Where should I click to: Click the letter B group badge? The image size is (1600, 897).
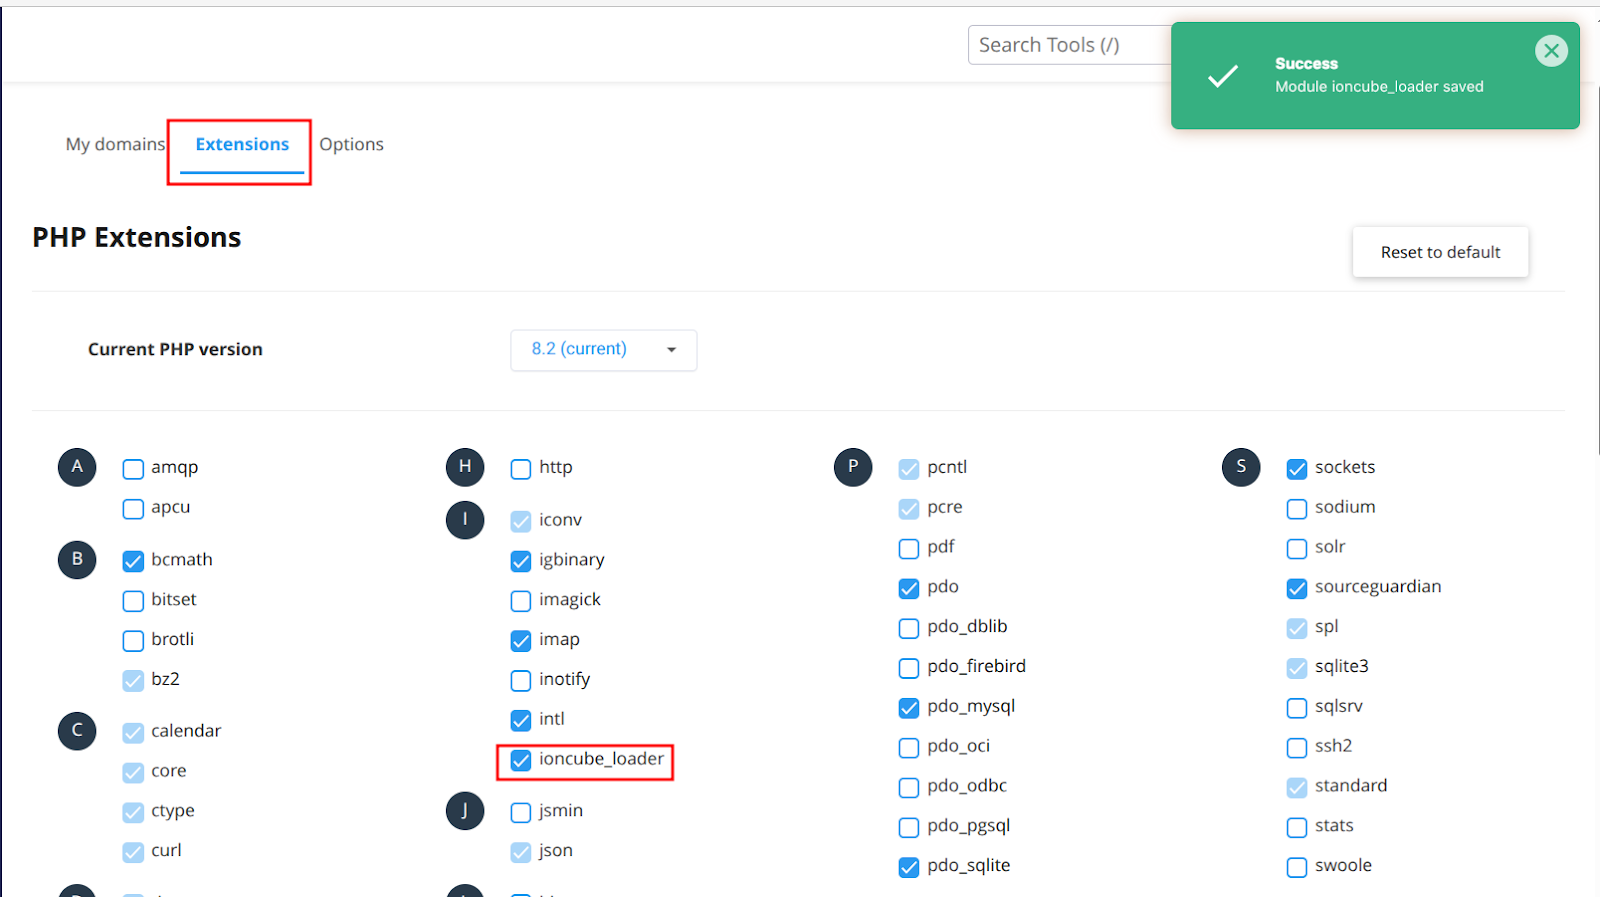click(x=77, y=560)
